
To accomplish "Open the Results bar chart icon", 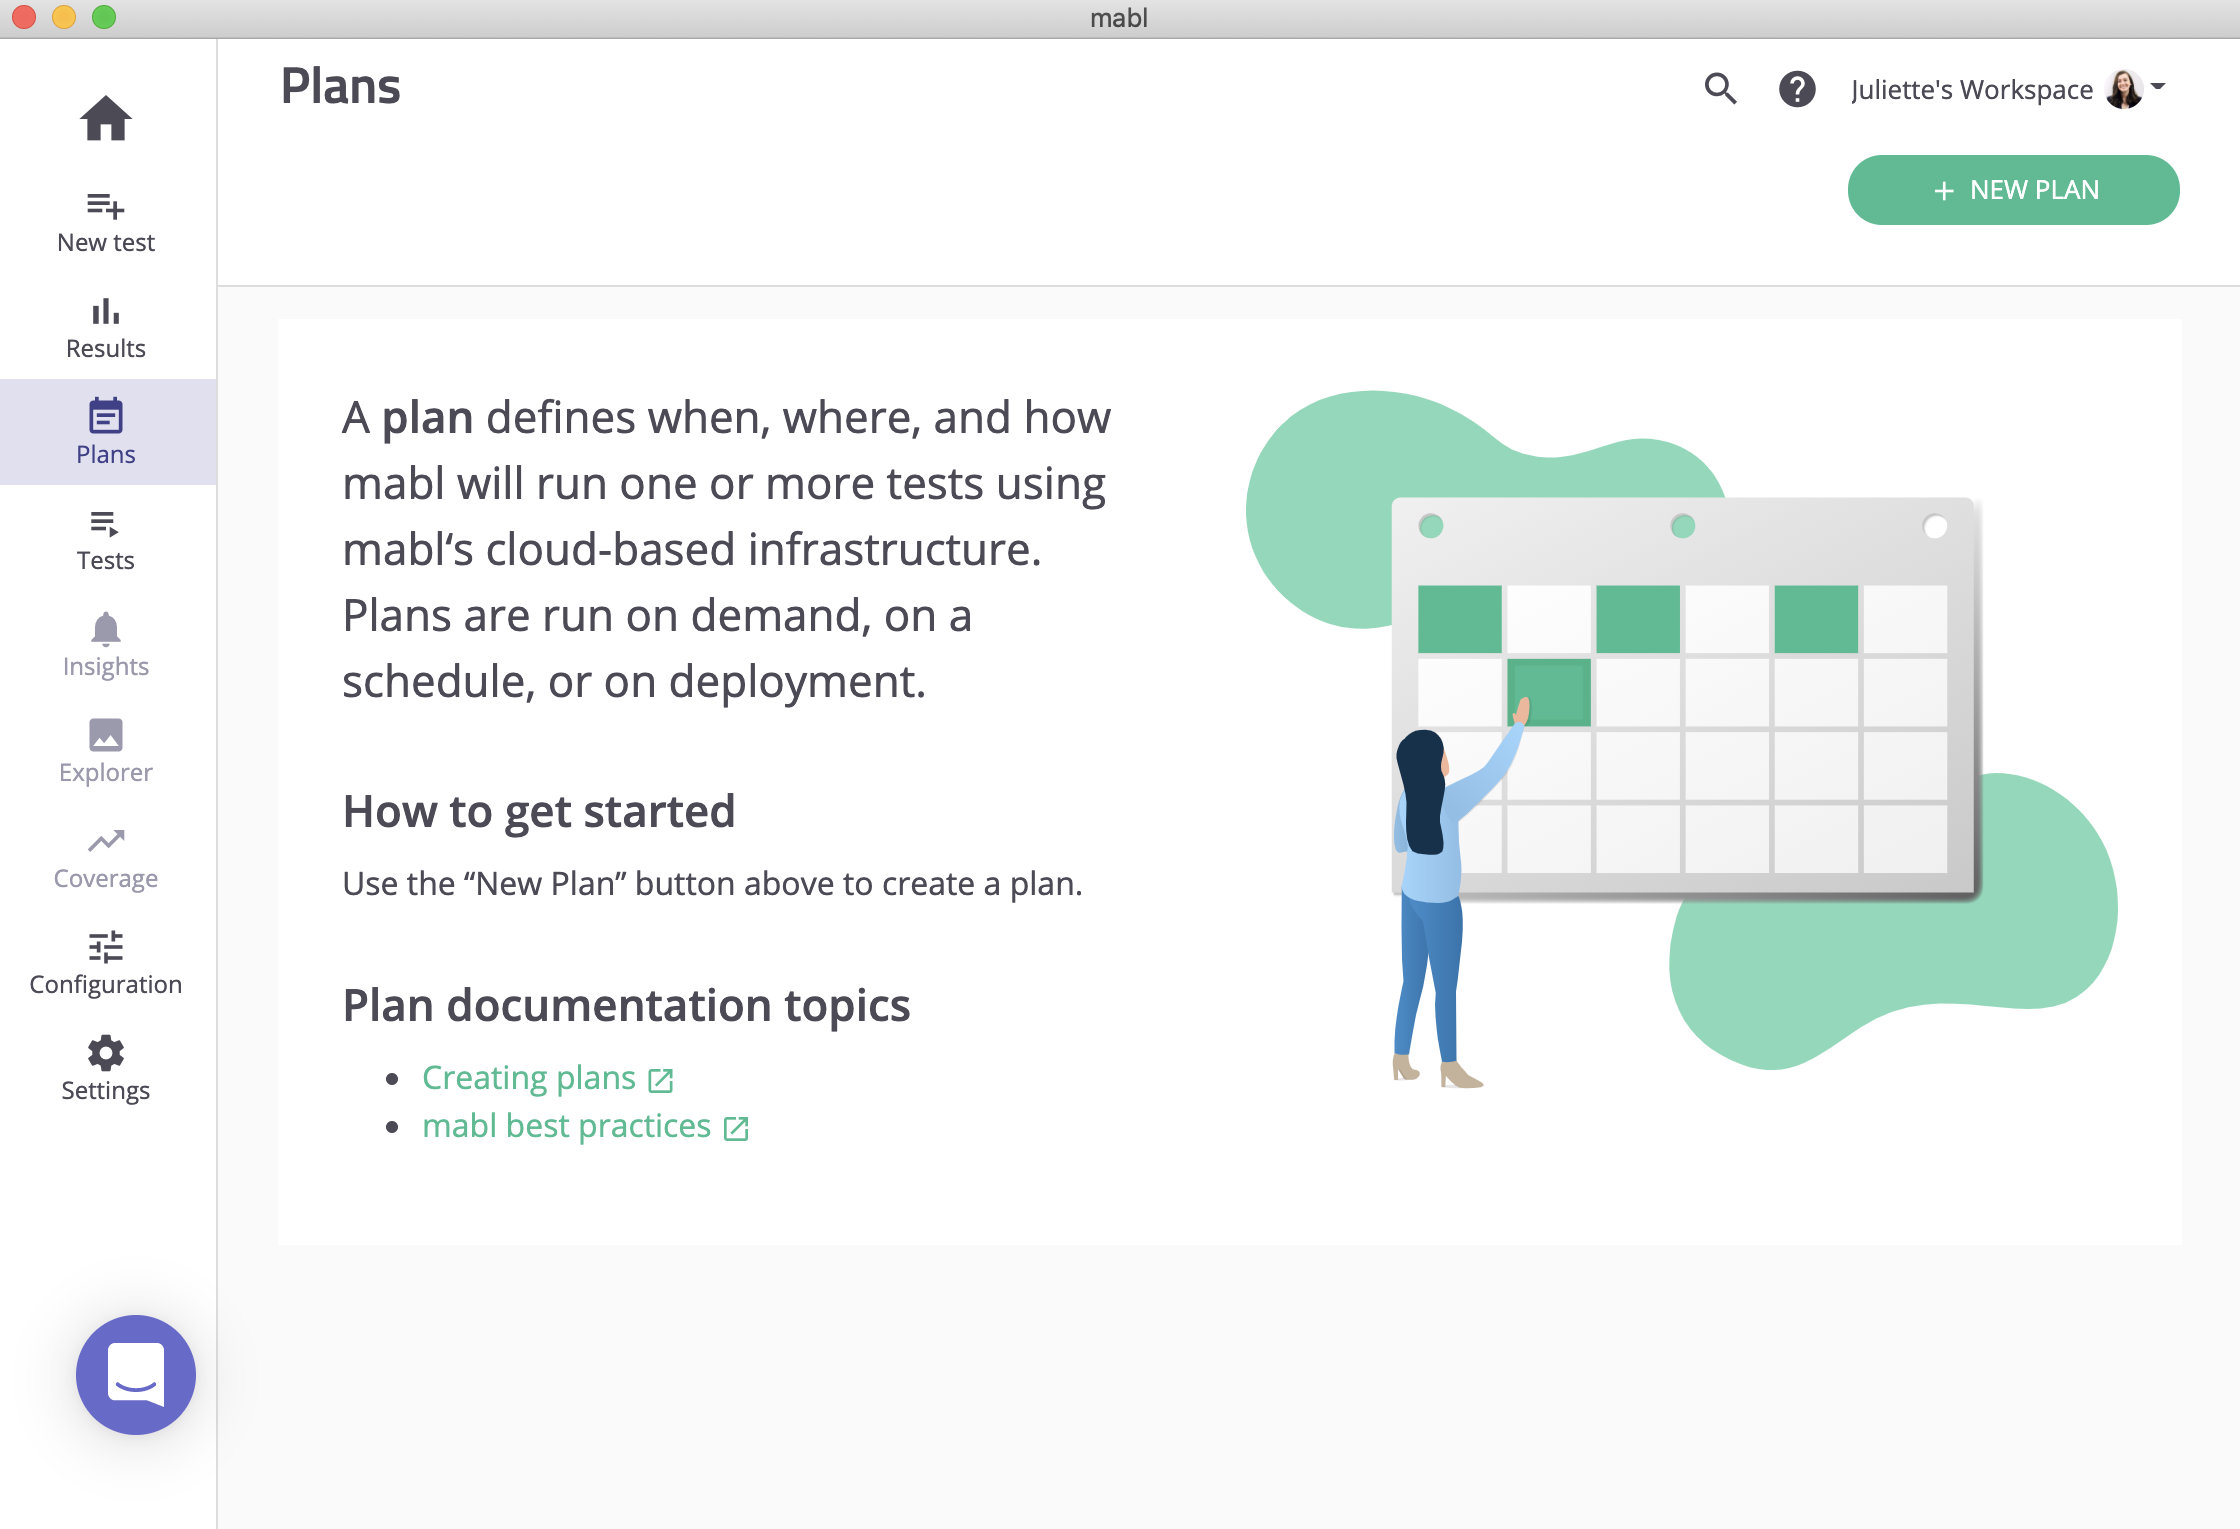I will (105, 313).
